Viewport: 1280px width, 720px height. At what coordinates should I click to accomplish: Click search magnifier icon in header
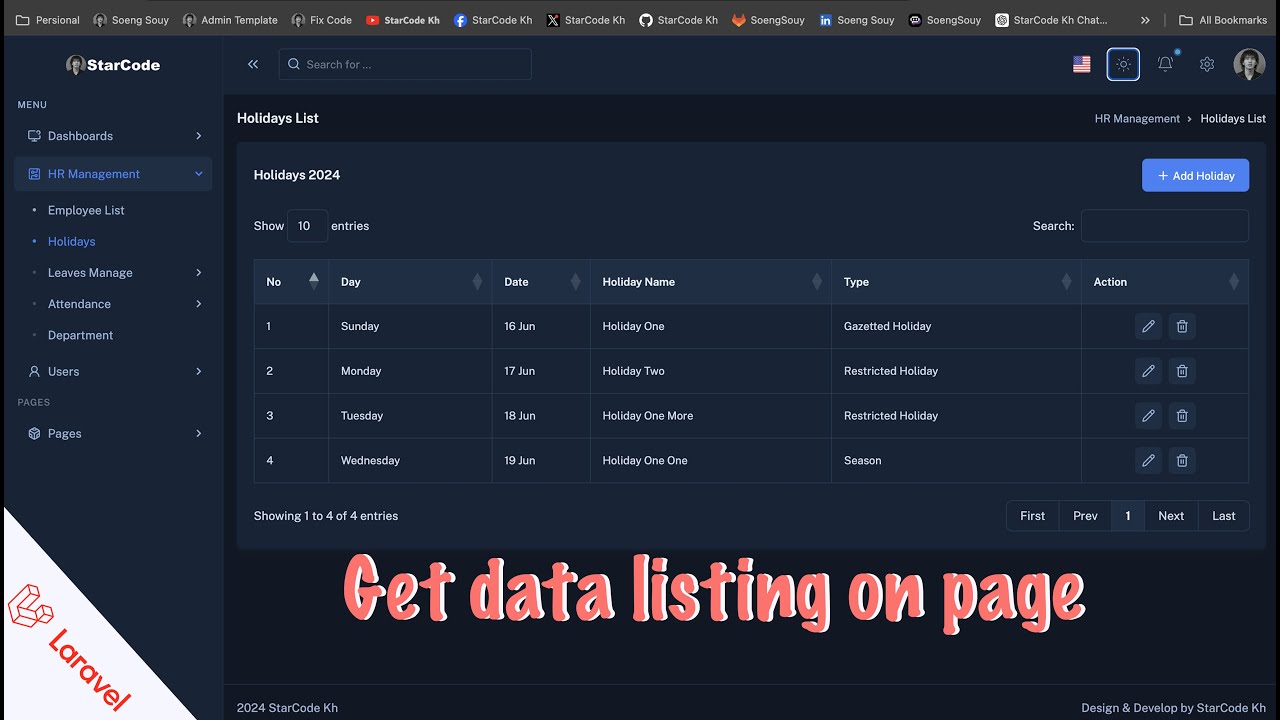point(294,64)
